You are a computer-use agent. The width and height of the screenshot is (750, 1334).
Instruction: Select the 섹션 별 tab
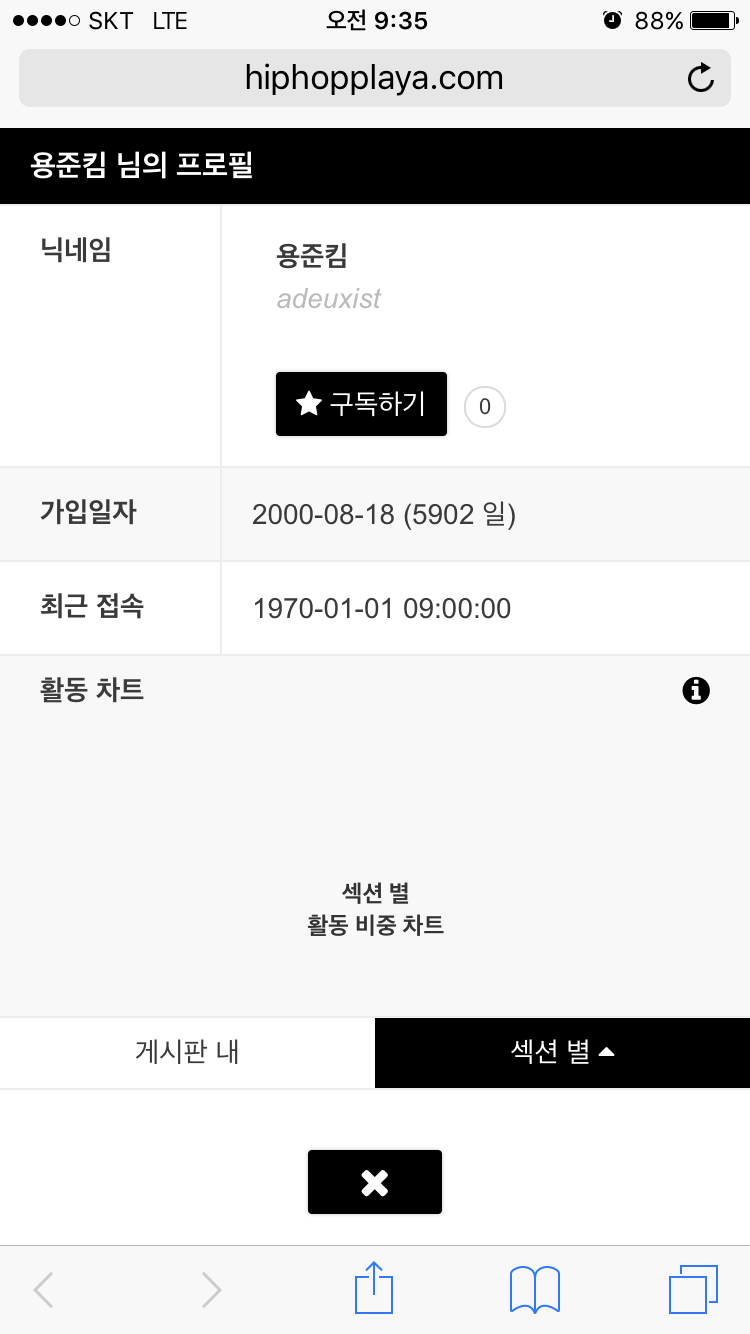pyautogui.click(x=562, y=1052)
